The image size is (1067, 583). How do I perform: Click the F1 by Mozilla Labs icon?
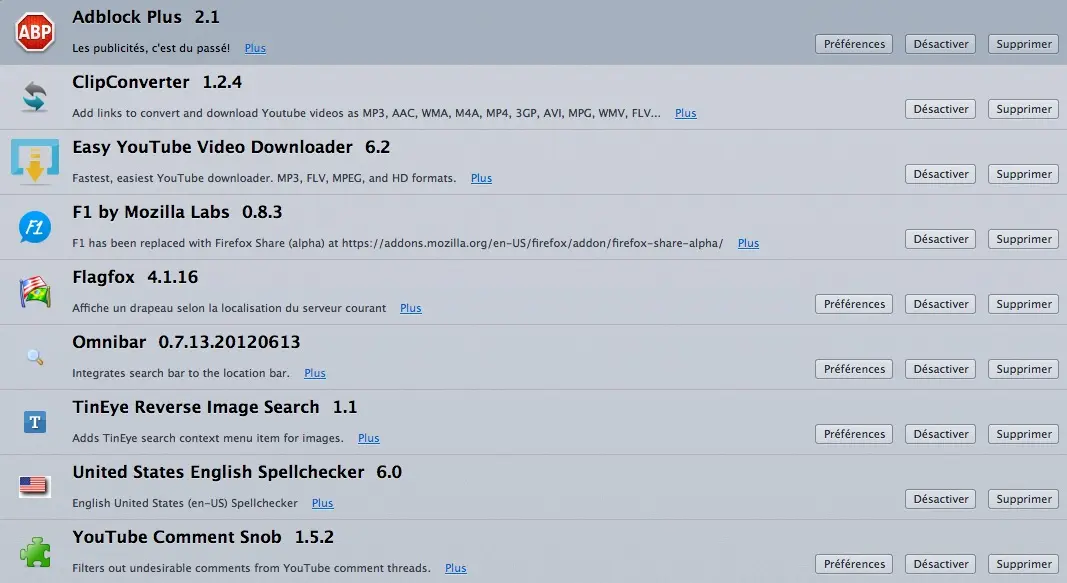click(35, 226)
